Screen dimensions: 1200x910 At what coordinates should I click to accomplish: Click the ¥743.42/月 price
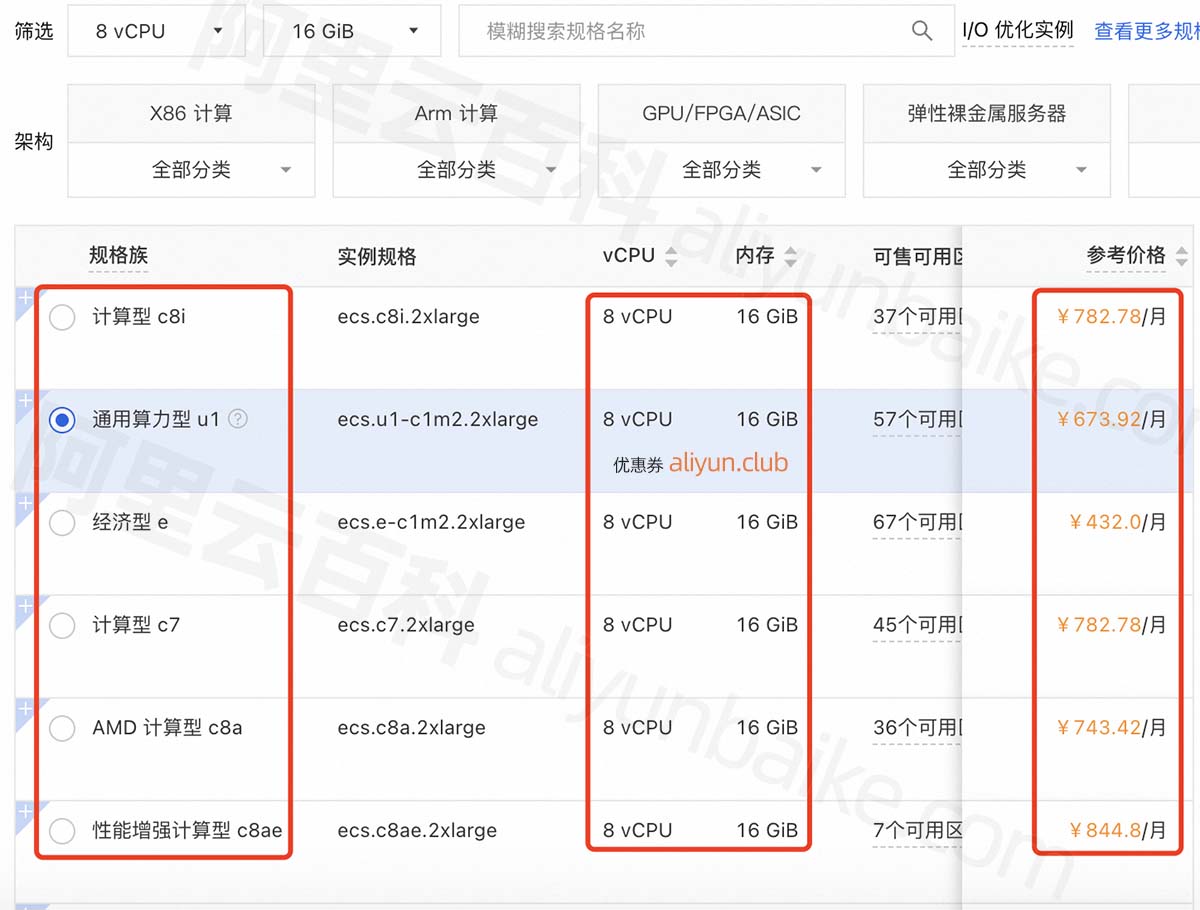tap(1111, 728)
